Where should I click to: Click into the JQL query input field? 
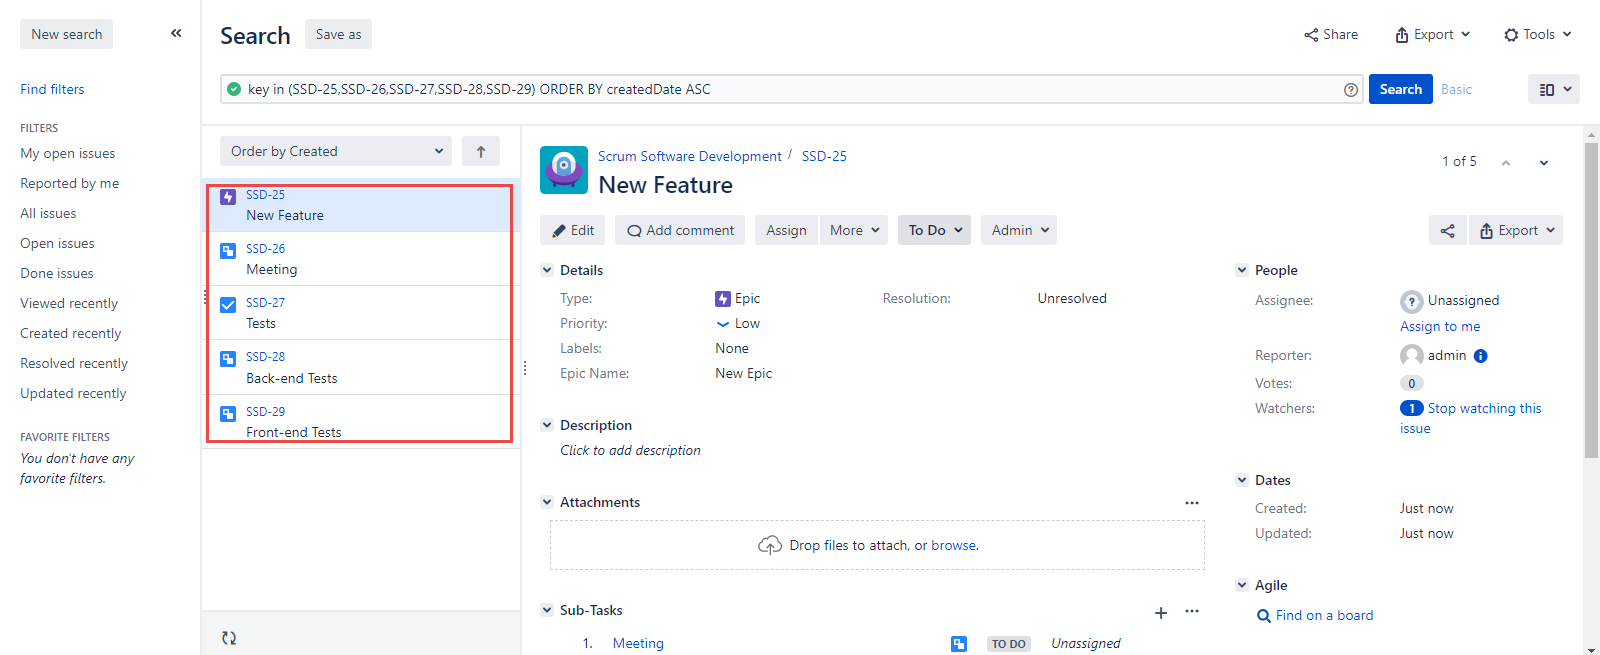(780, 90)
